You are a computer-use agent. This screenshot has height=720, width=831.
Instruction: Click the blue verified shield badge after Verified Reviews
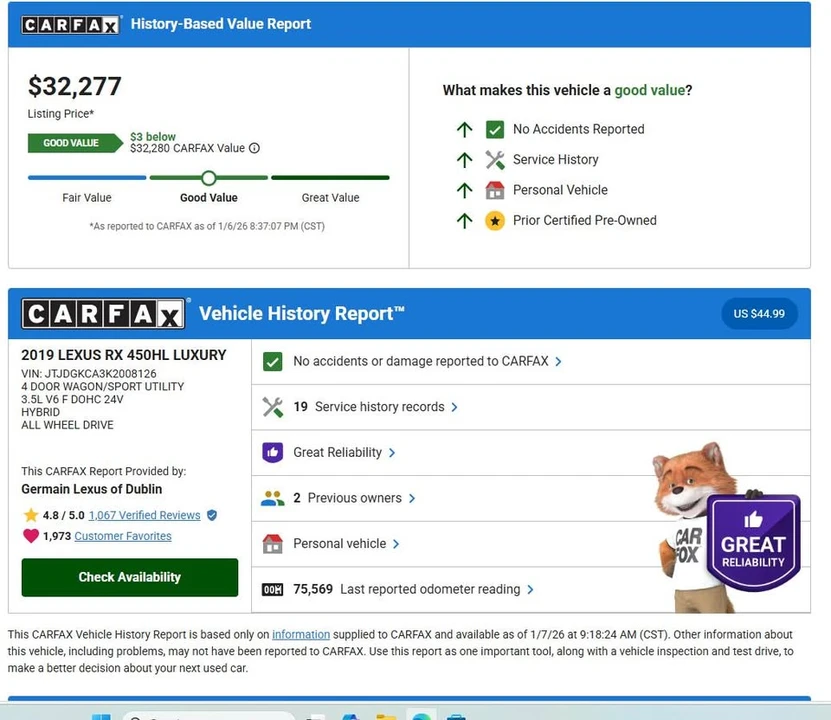point(212,515)
